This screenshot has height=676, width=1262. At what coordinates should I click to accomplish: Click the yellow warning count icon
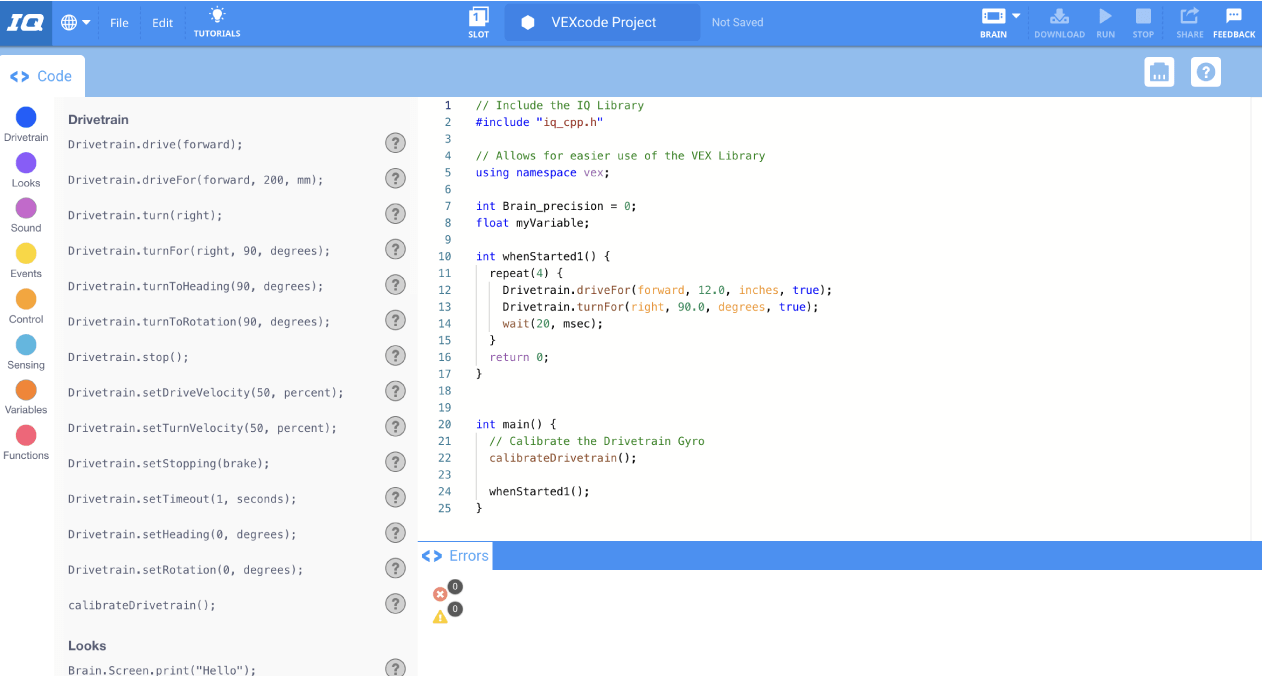coord(440,617)
